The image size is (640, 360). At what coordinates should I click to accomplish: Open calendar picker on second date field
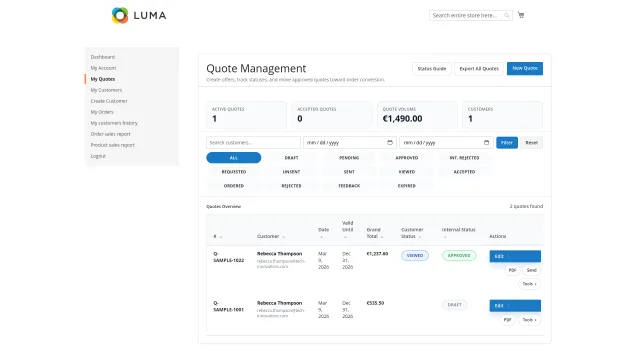pos(486,142)
